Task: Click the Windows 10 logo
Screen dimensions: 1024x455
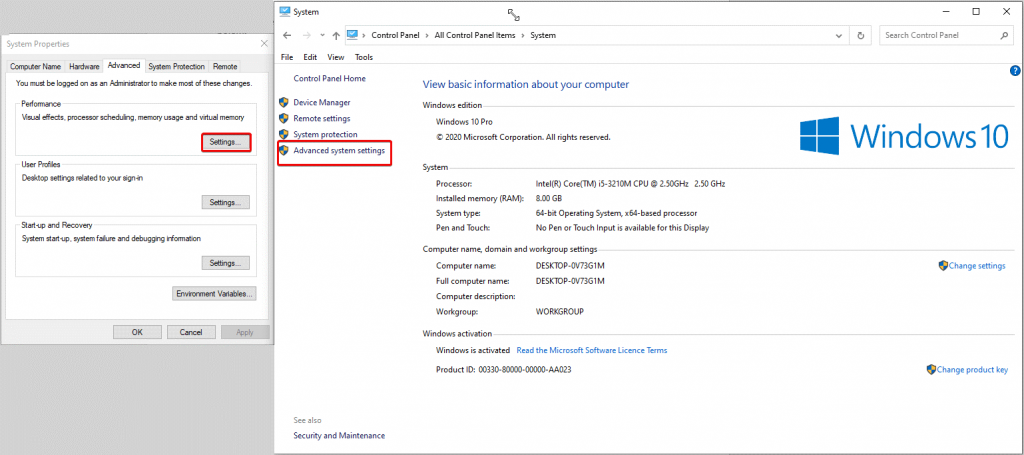Action: [x=904, y=136]
